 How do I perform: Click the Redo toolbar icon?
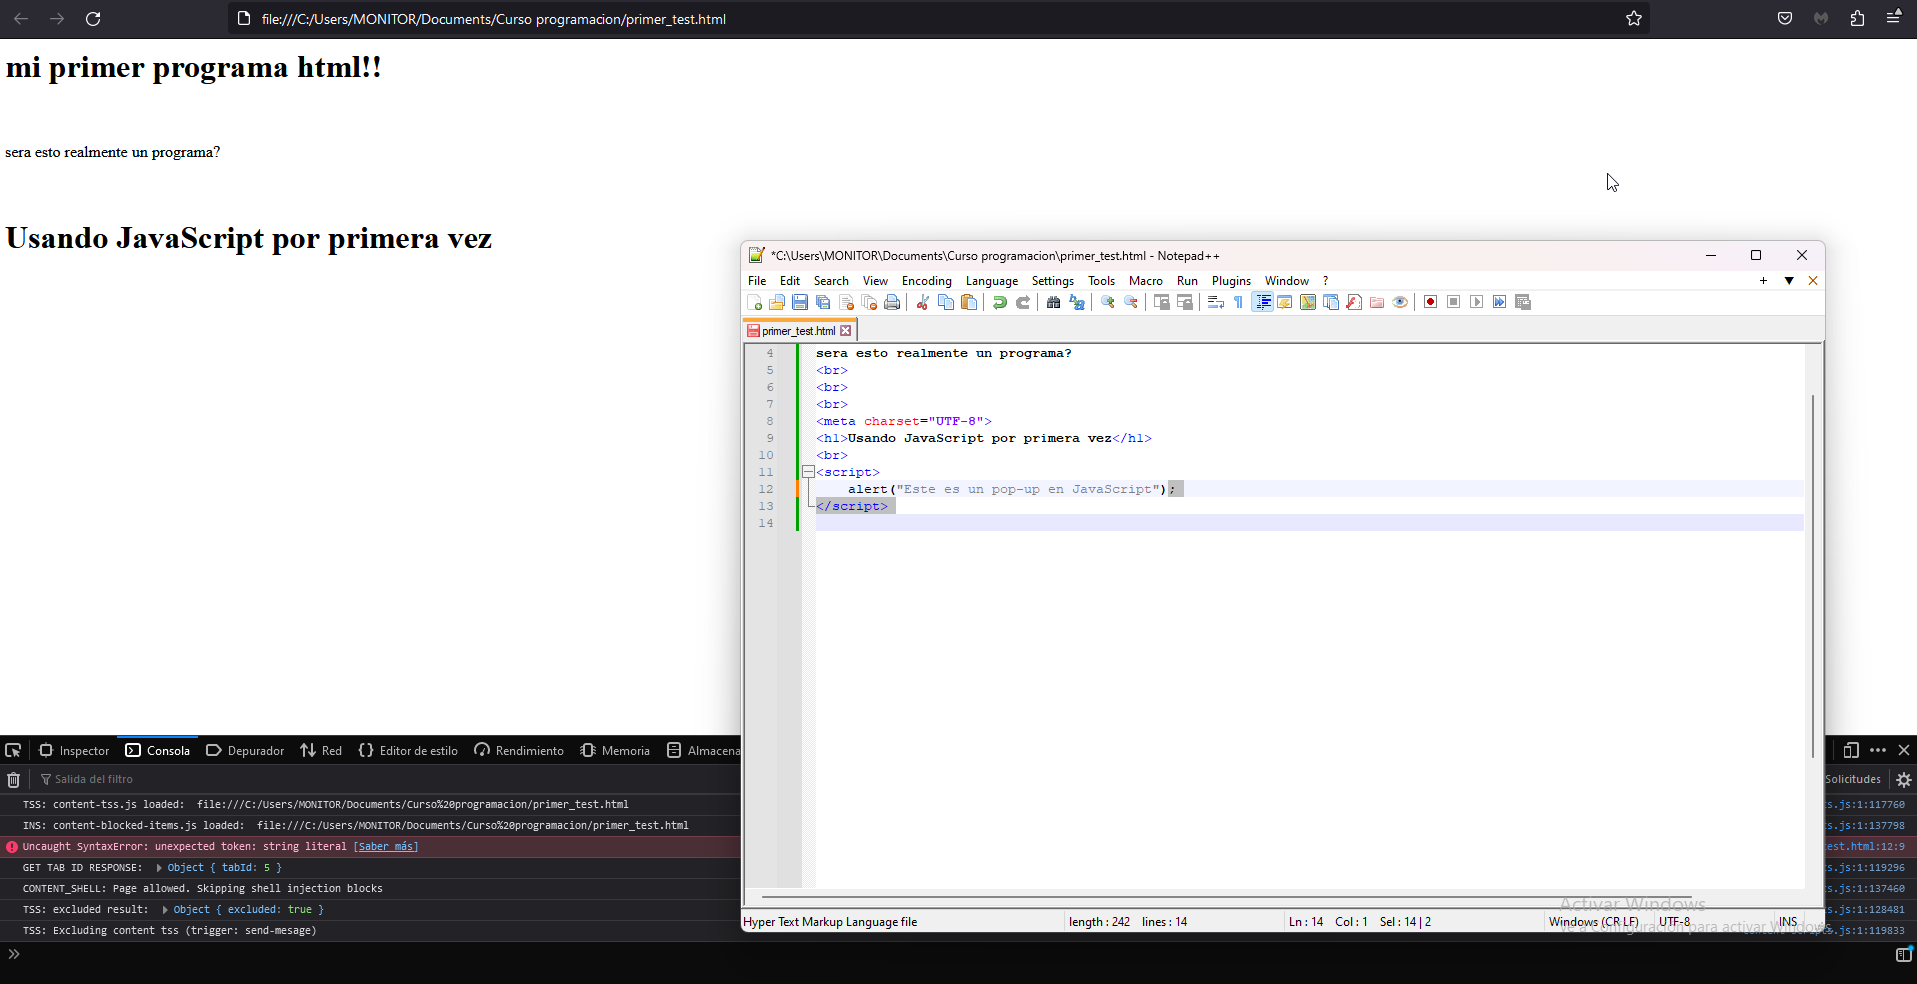point(1022,302)
